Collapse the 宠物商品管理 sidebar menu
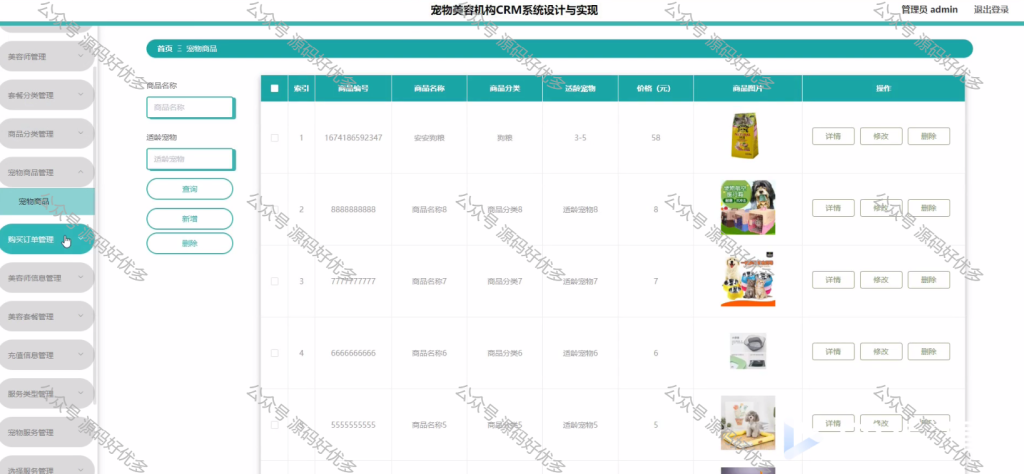 46,172
